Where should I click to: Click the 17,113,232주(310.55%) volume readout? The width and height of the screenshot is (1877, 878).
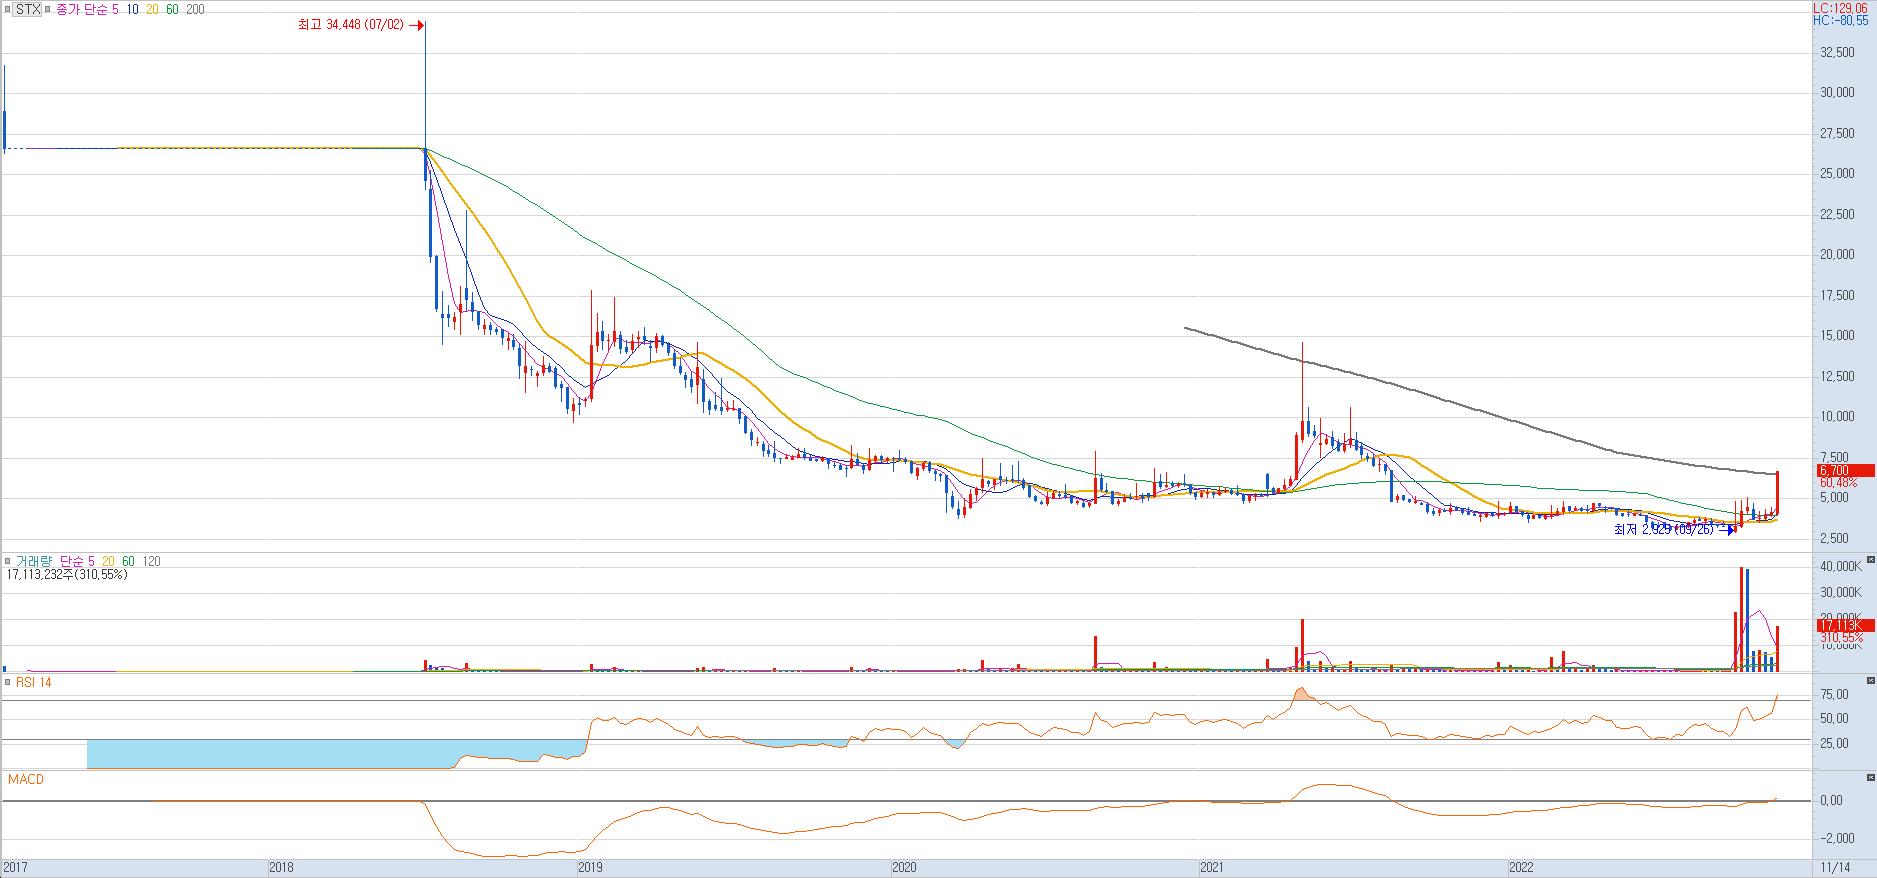(x=67, y=575)
